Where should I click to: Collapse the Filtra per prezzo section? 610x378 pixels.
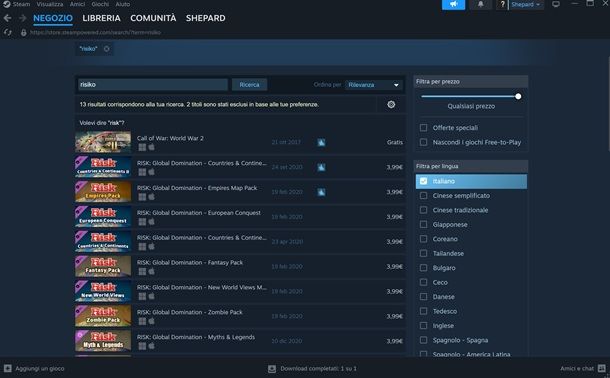[x=471, y=81]
